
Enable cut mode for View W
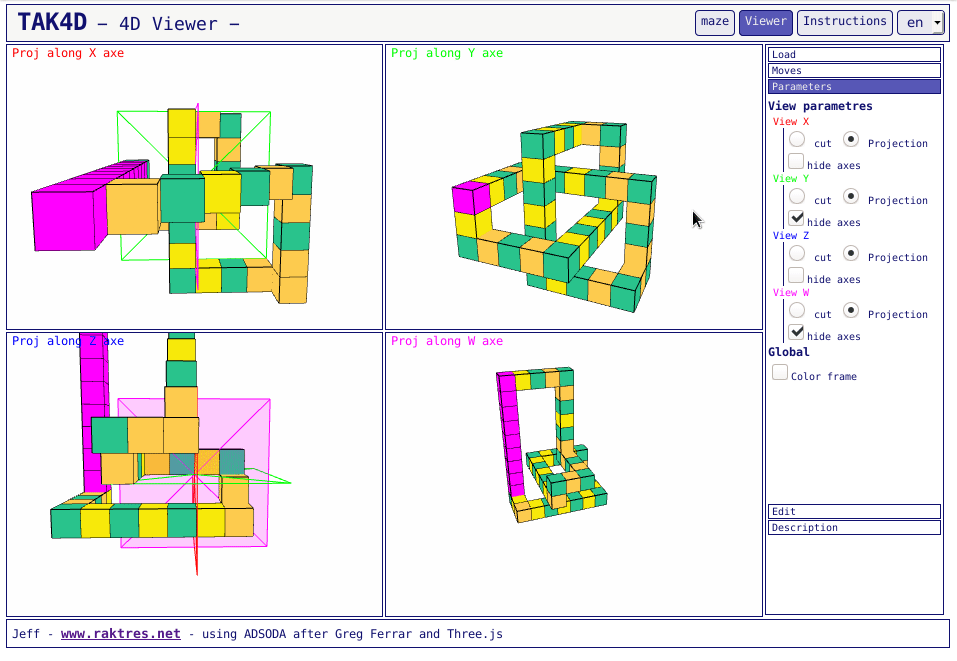click(796, 310)
